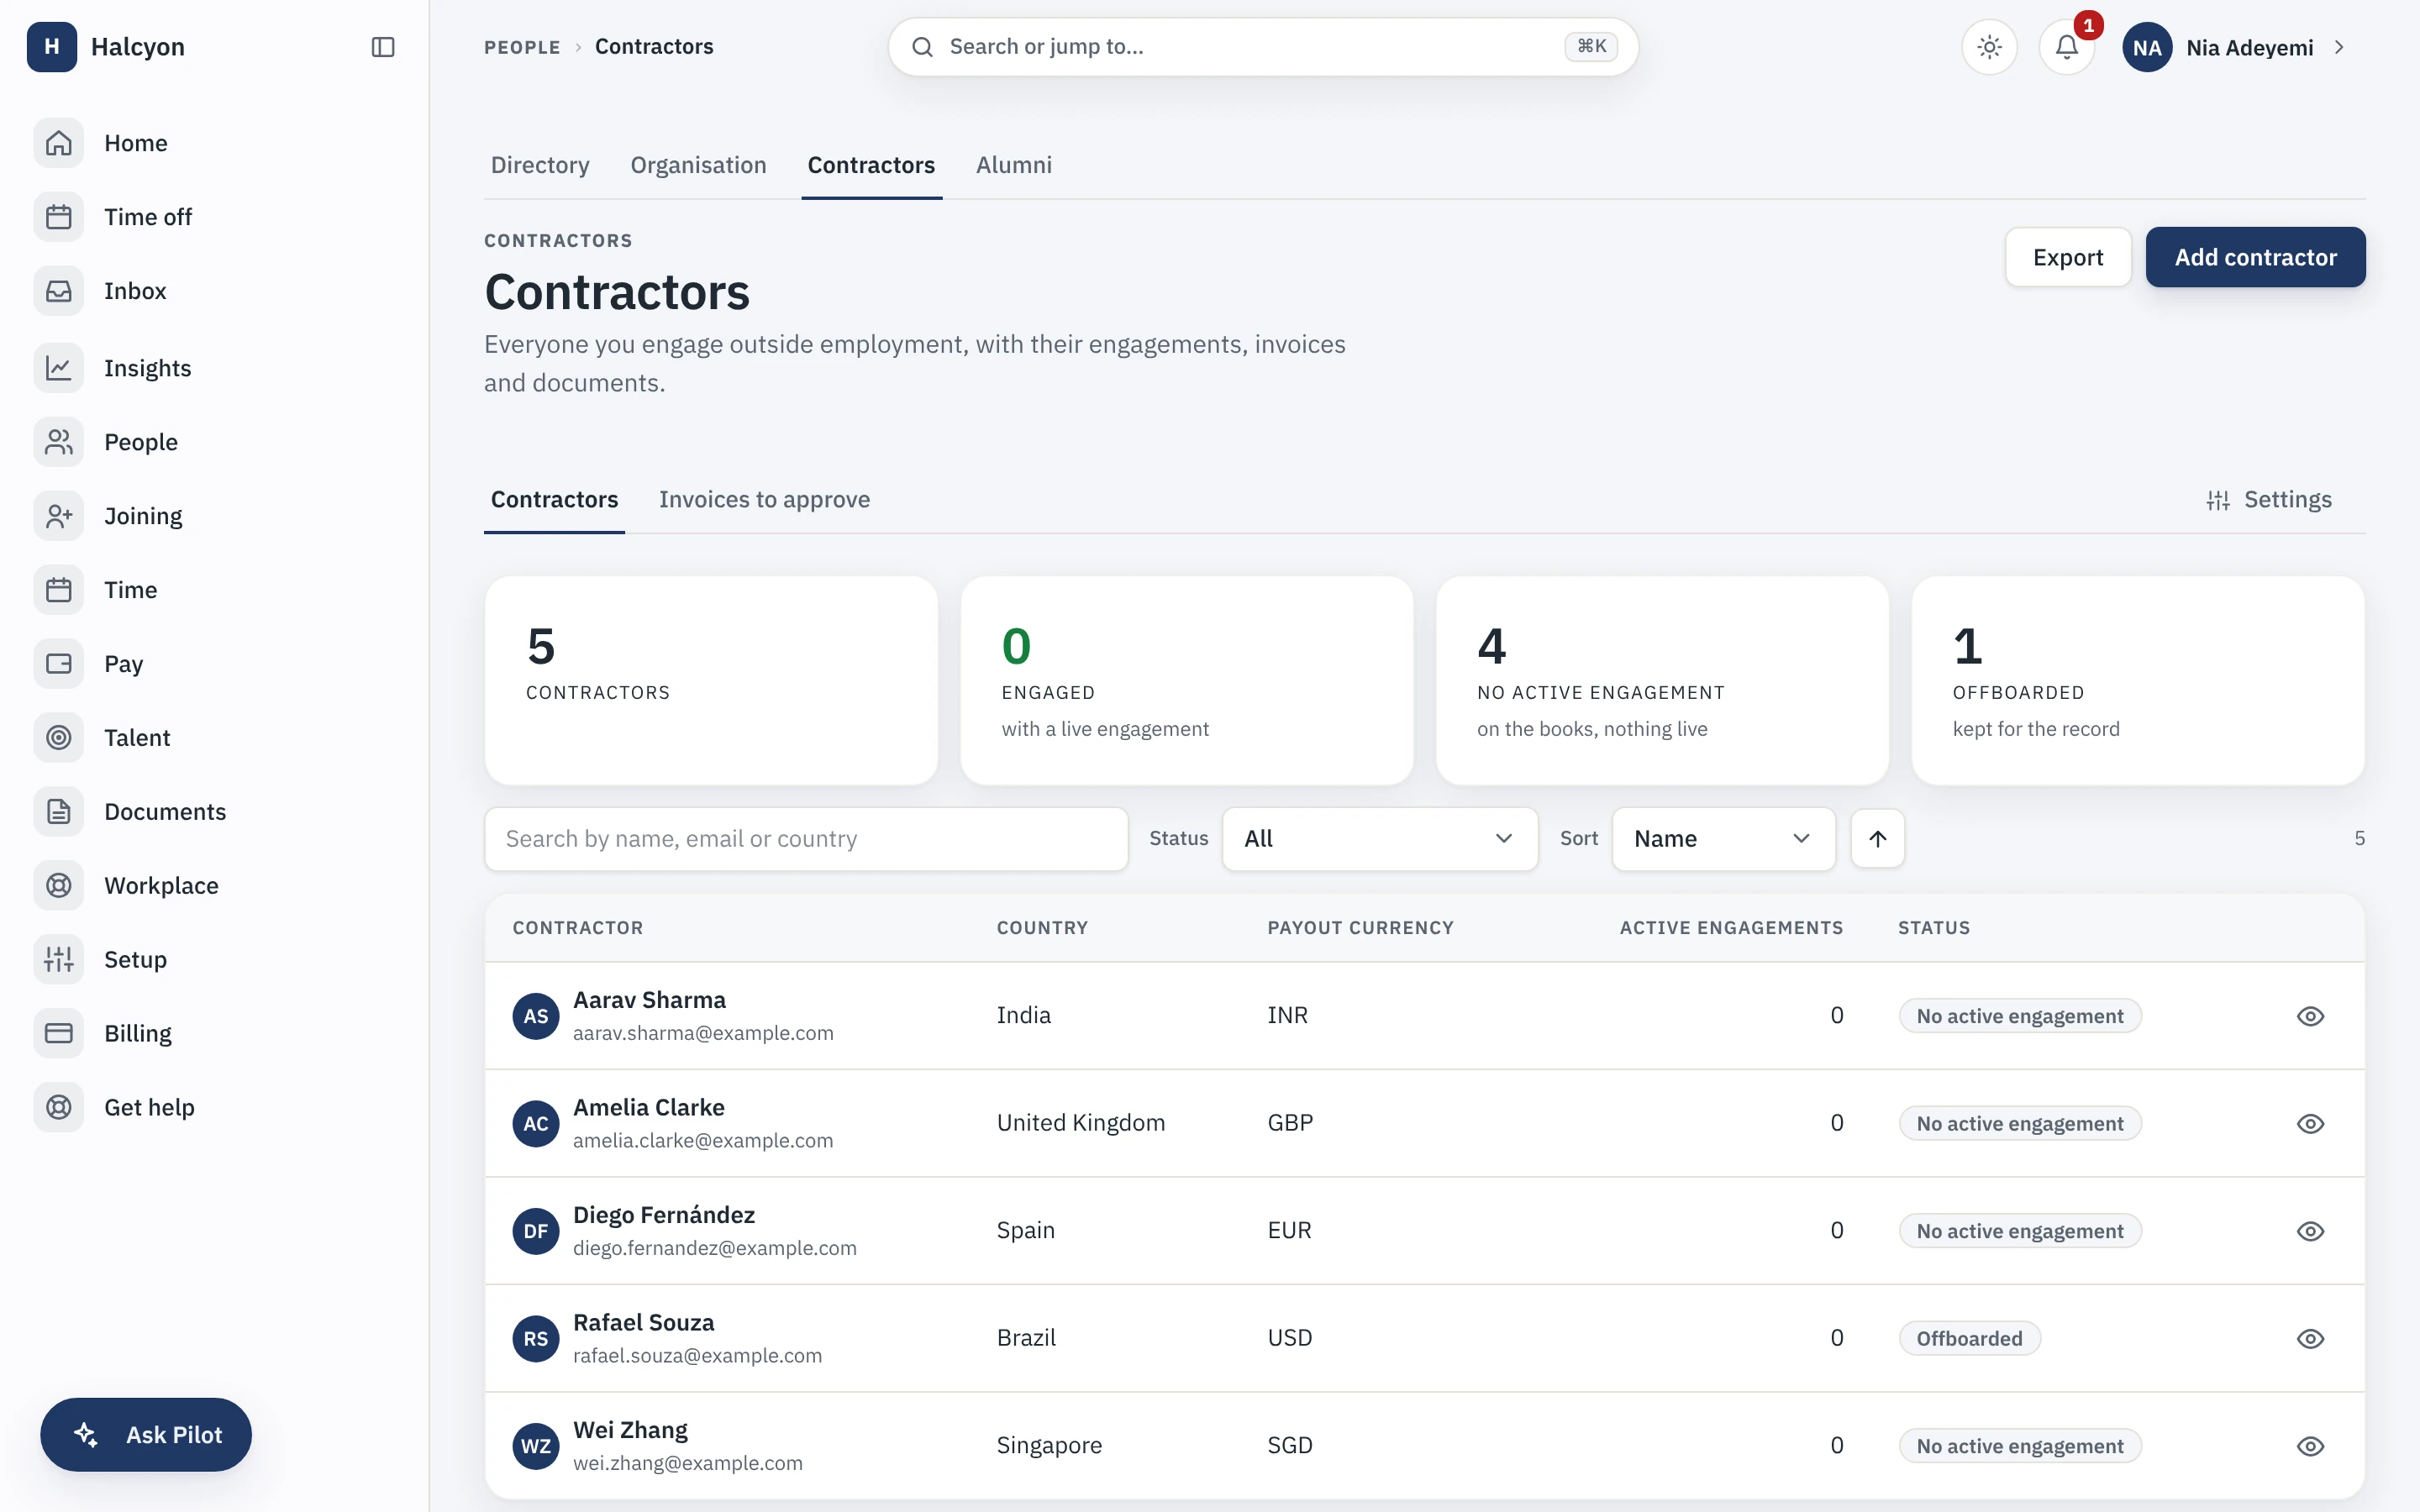Screen dimensions: 2420x1512
Task: Select the top Contractors tab
Action: (871, 165)
